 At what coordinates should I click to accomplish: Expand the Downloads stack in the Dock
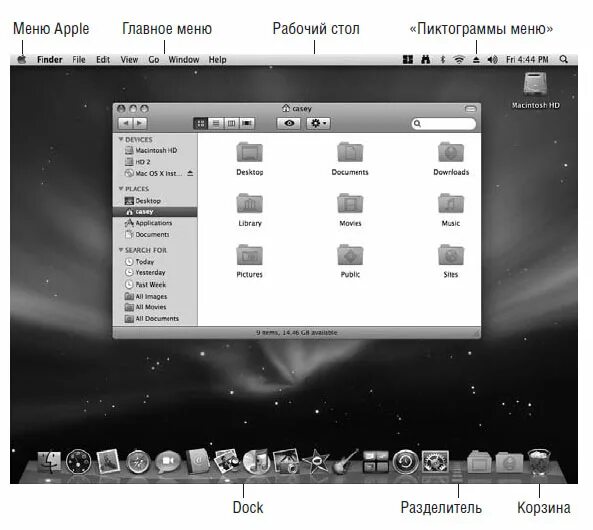click(x=509, y=462)
